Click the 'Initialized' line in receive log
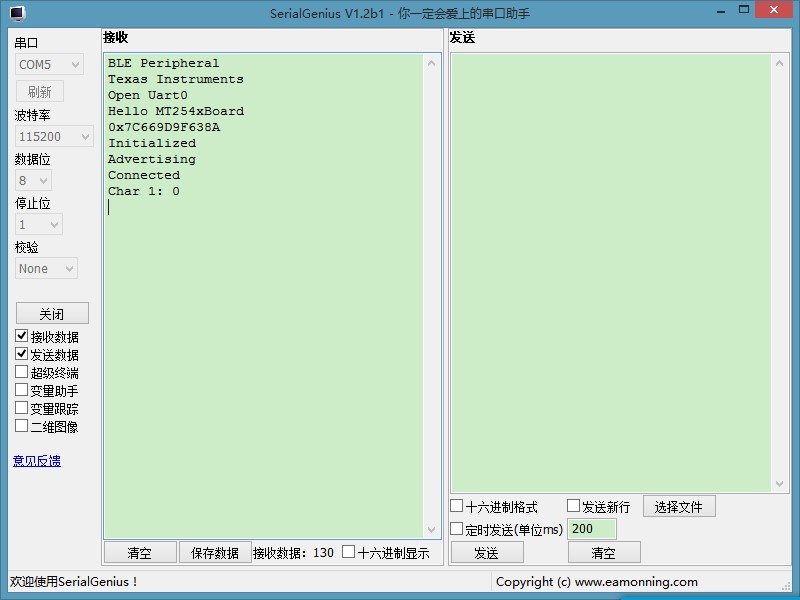This screenshot has height=600, width=800. pyautogui.click(x=152, y=143)
